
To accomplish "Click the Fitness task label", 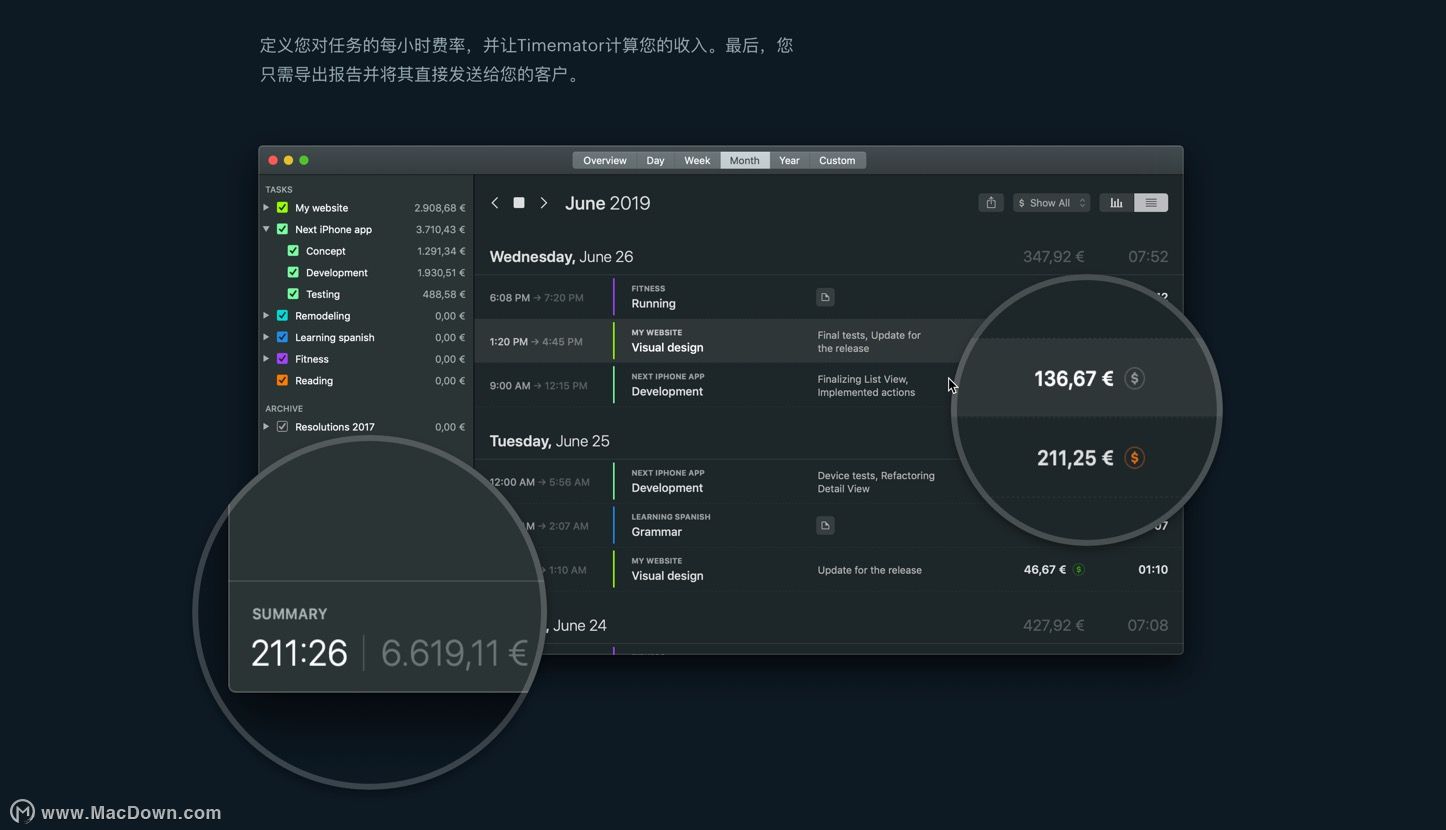I will pyautogui.click(x=312, y=359).
